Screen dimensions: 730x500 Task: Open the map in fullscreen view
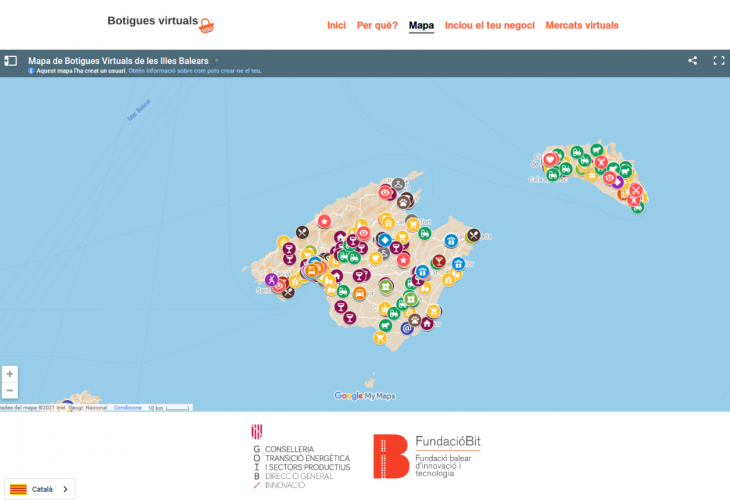[x=718, y=61]
